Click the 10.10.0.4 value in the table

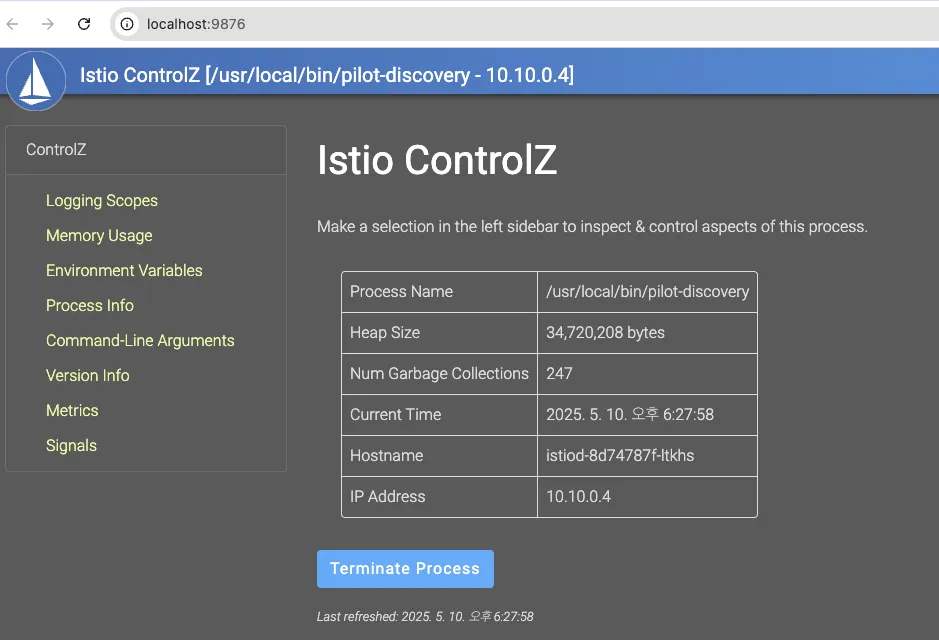pyautogui.click(x=647, y=496)
